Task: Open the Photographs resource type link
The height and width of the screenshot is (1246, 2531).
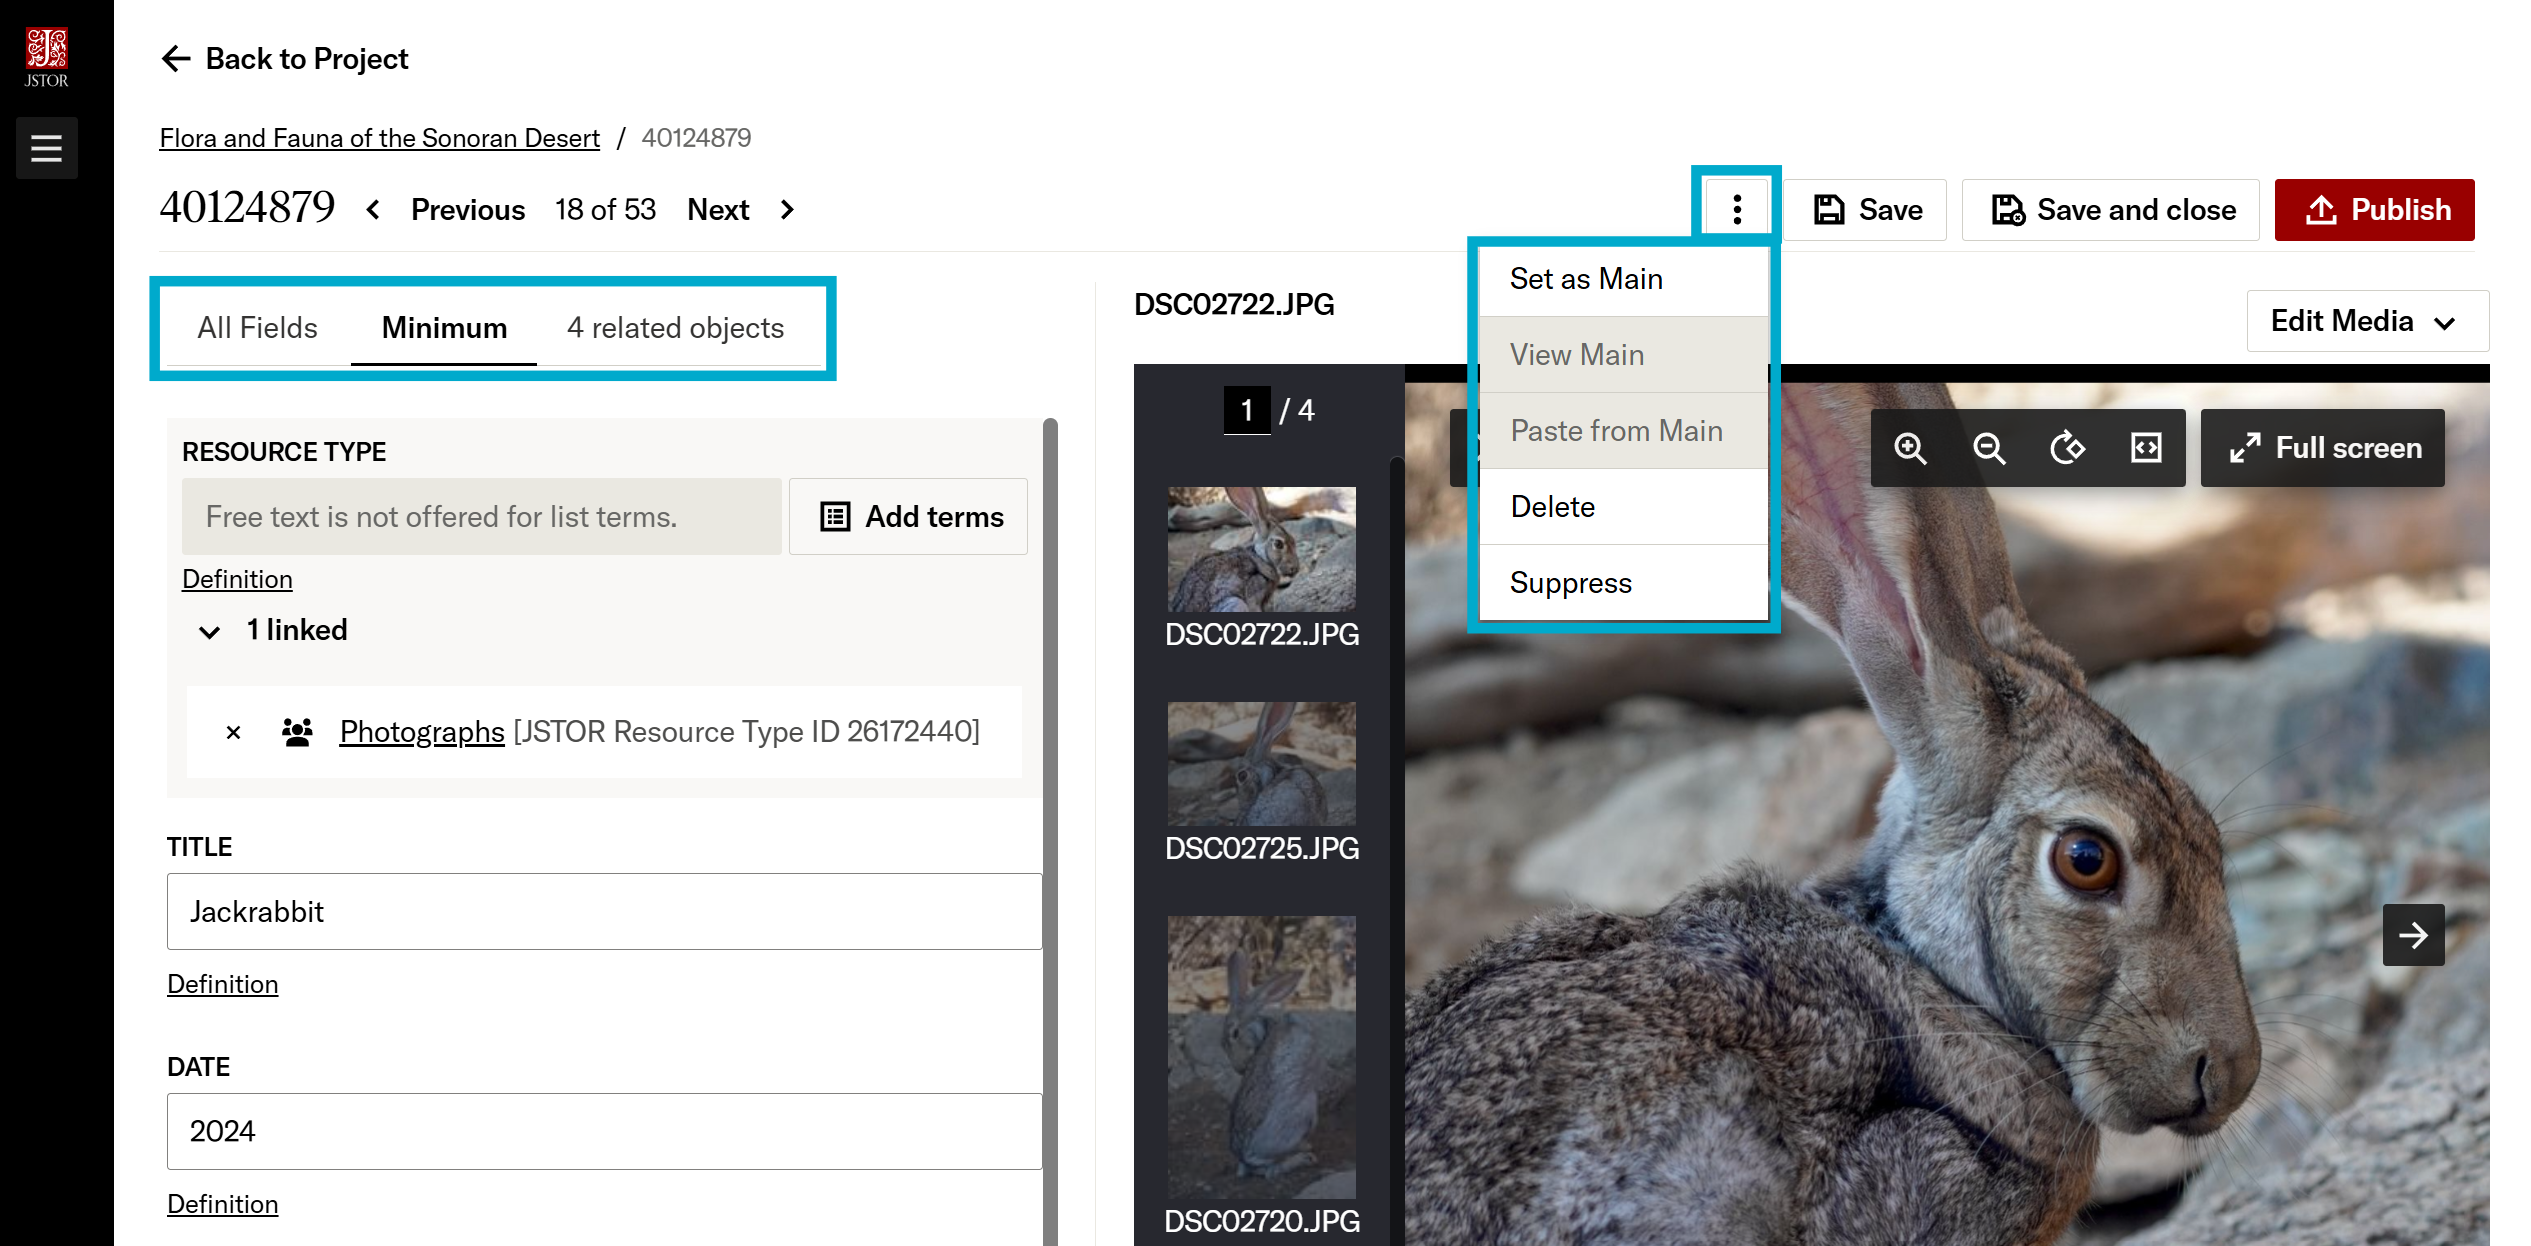Action: [x=422, y=732]
